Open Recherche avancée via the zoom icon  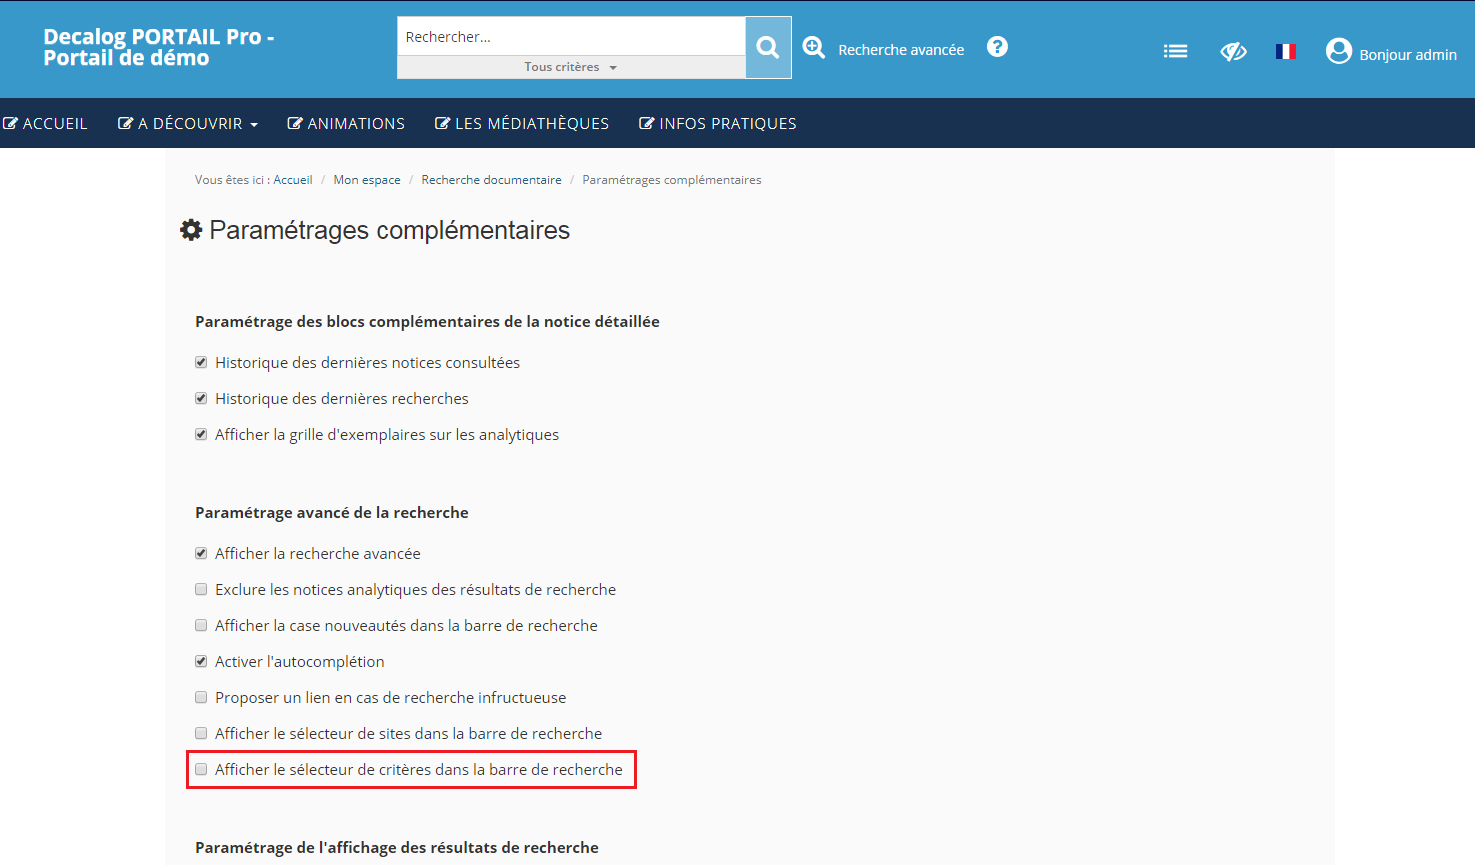pyautogui.click(x=814, y=46)
